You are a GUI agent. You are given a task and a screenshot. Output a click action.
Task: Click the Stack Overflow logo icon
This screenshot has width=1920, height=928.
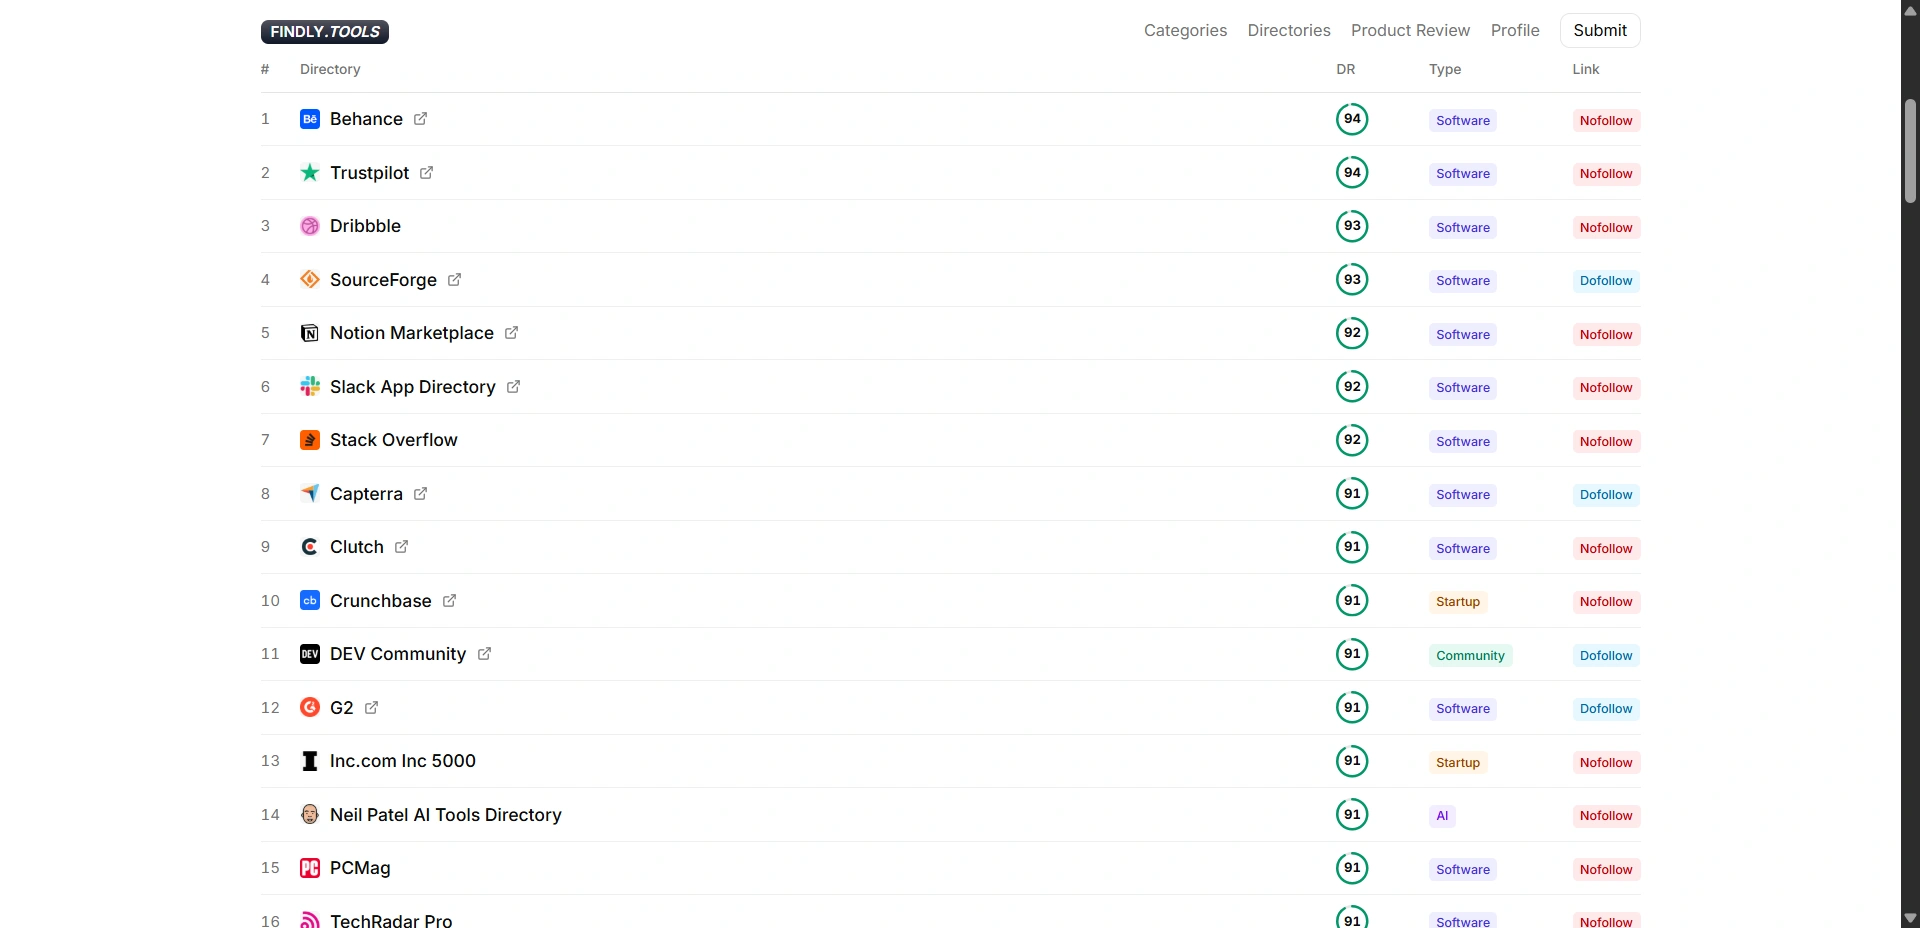coord(310,440)
